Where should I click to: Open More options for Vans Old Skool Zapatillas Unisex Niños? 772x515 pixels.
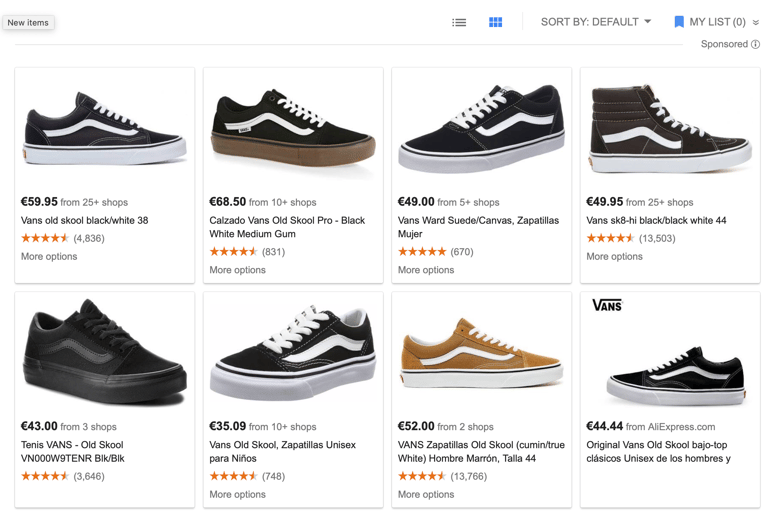click(237, 494)
